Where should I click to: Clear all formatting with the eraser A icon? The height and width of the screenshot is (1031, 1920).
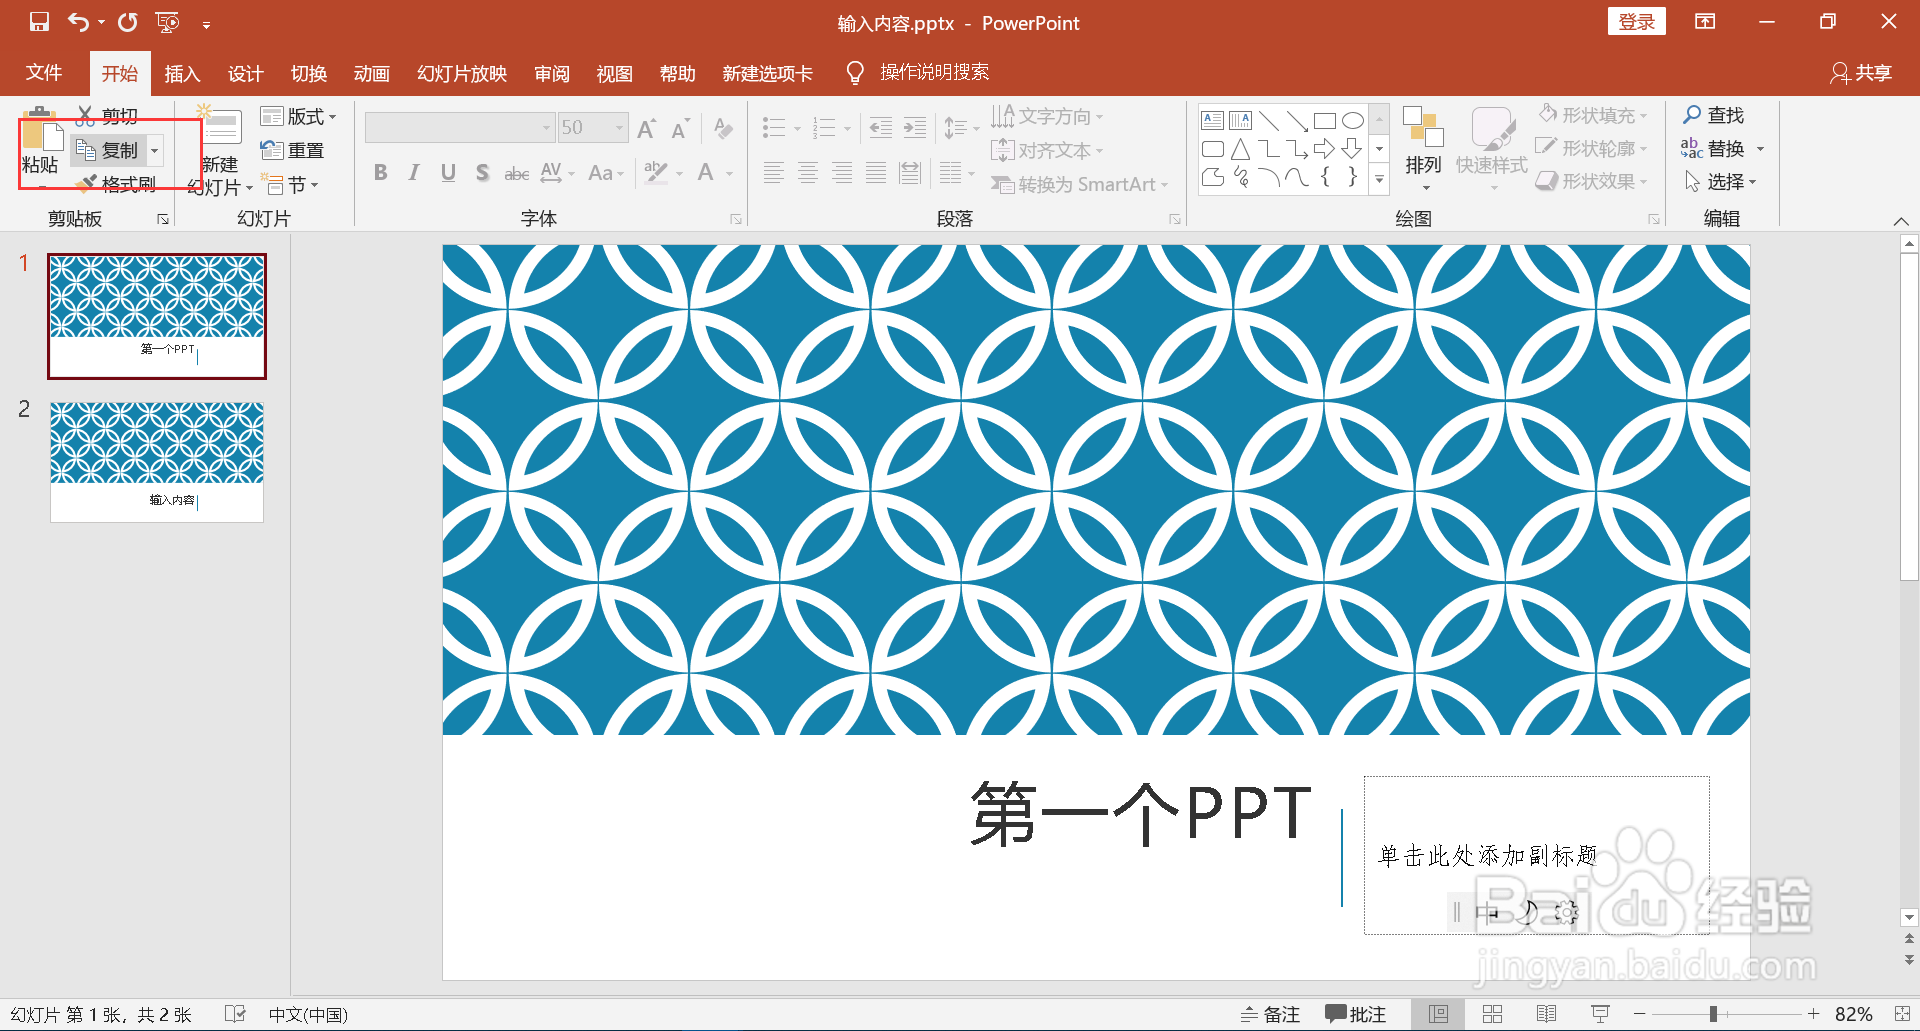coord(723,128)
